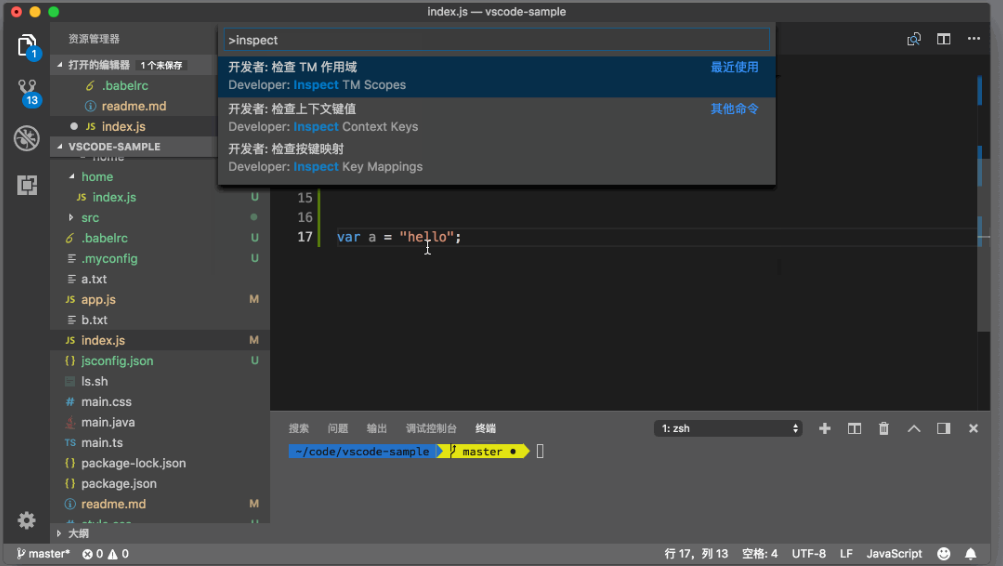Image resolution: width=1003 pixels, height=566 pixels.
Task: Click the notifications bell in status bar
Action: coord(970,553)
